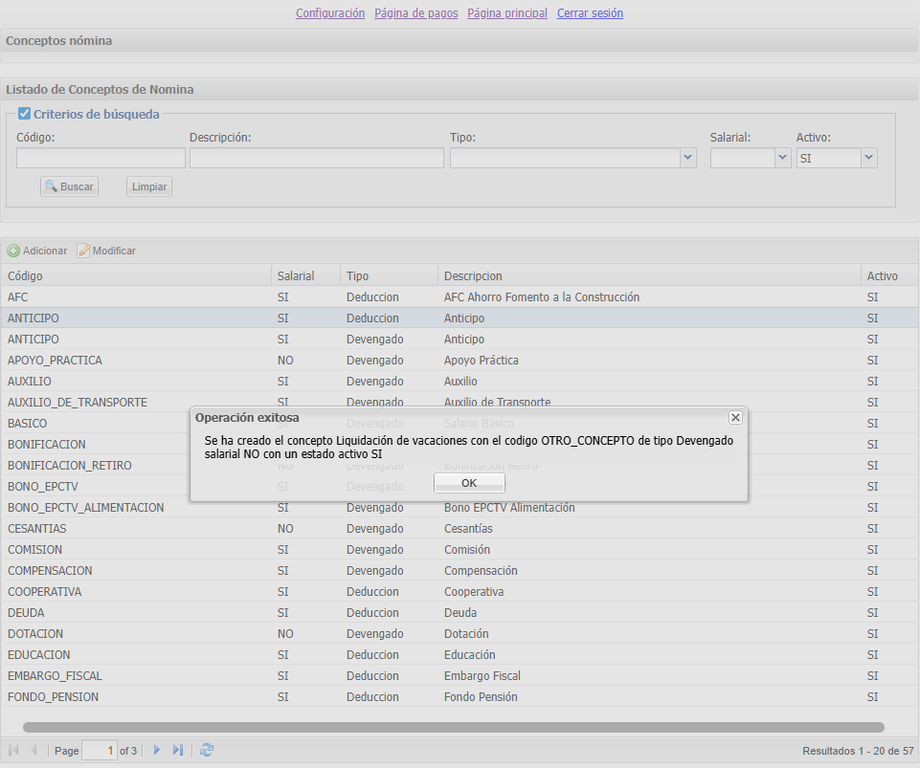Click the Descripción search input field
The width and height of the screenshot is (920, 768).
tap(316, 158)
